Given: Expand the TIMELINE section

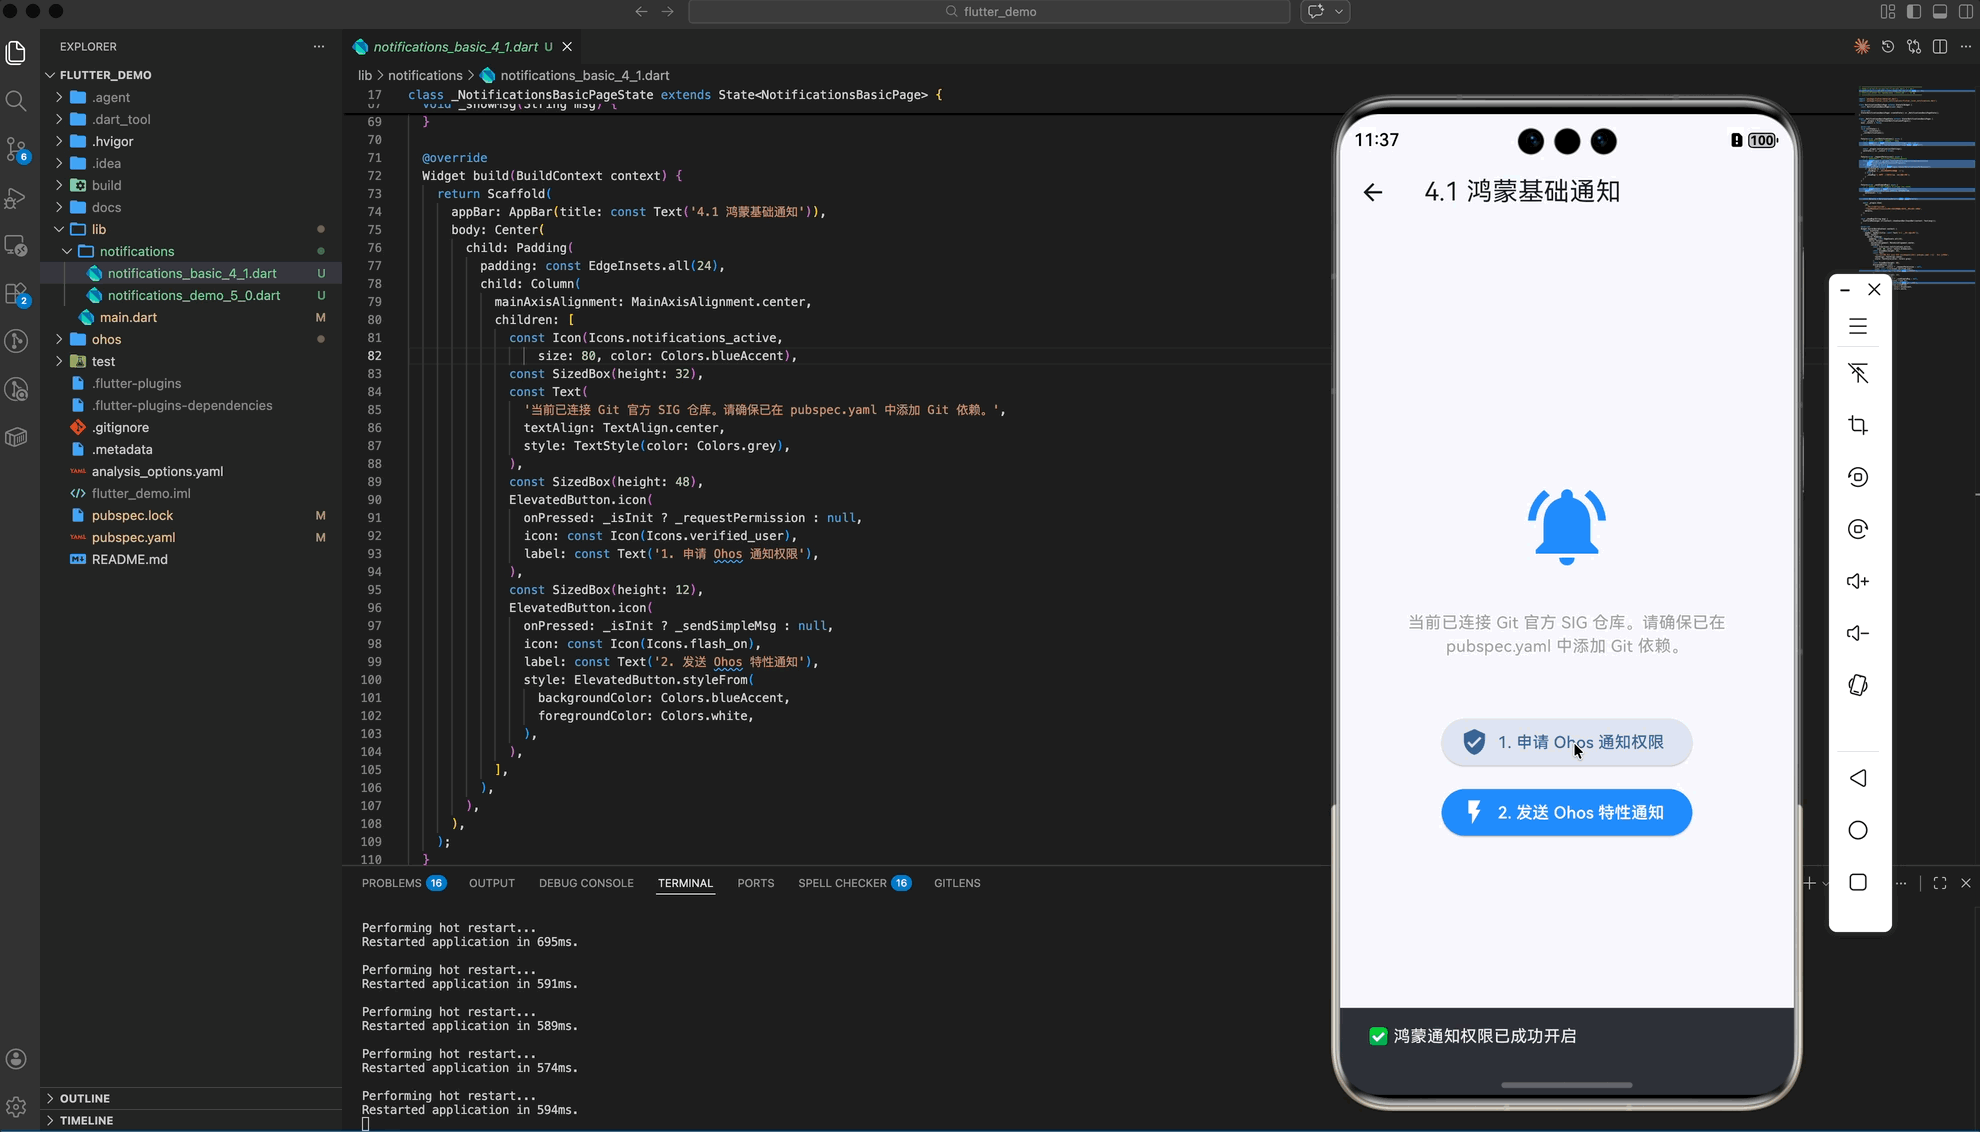Looking at the screenshot, I should coord(190,1120).
